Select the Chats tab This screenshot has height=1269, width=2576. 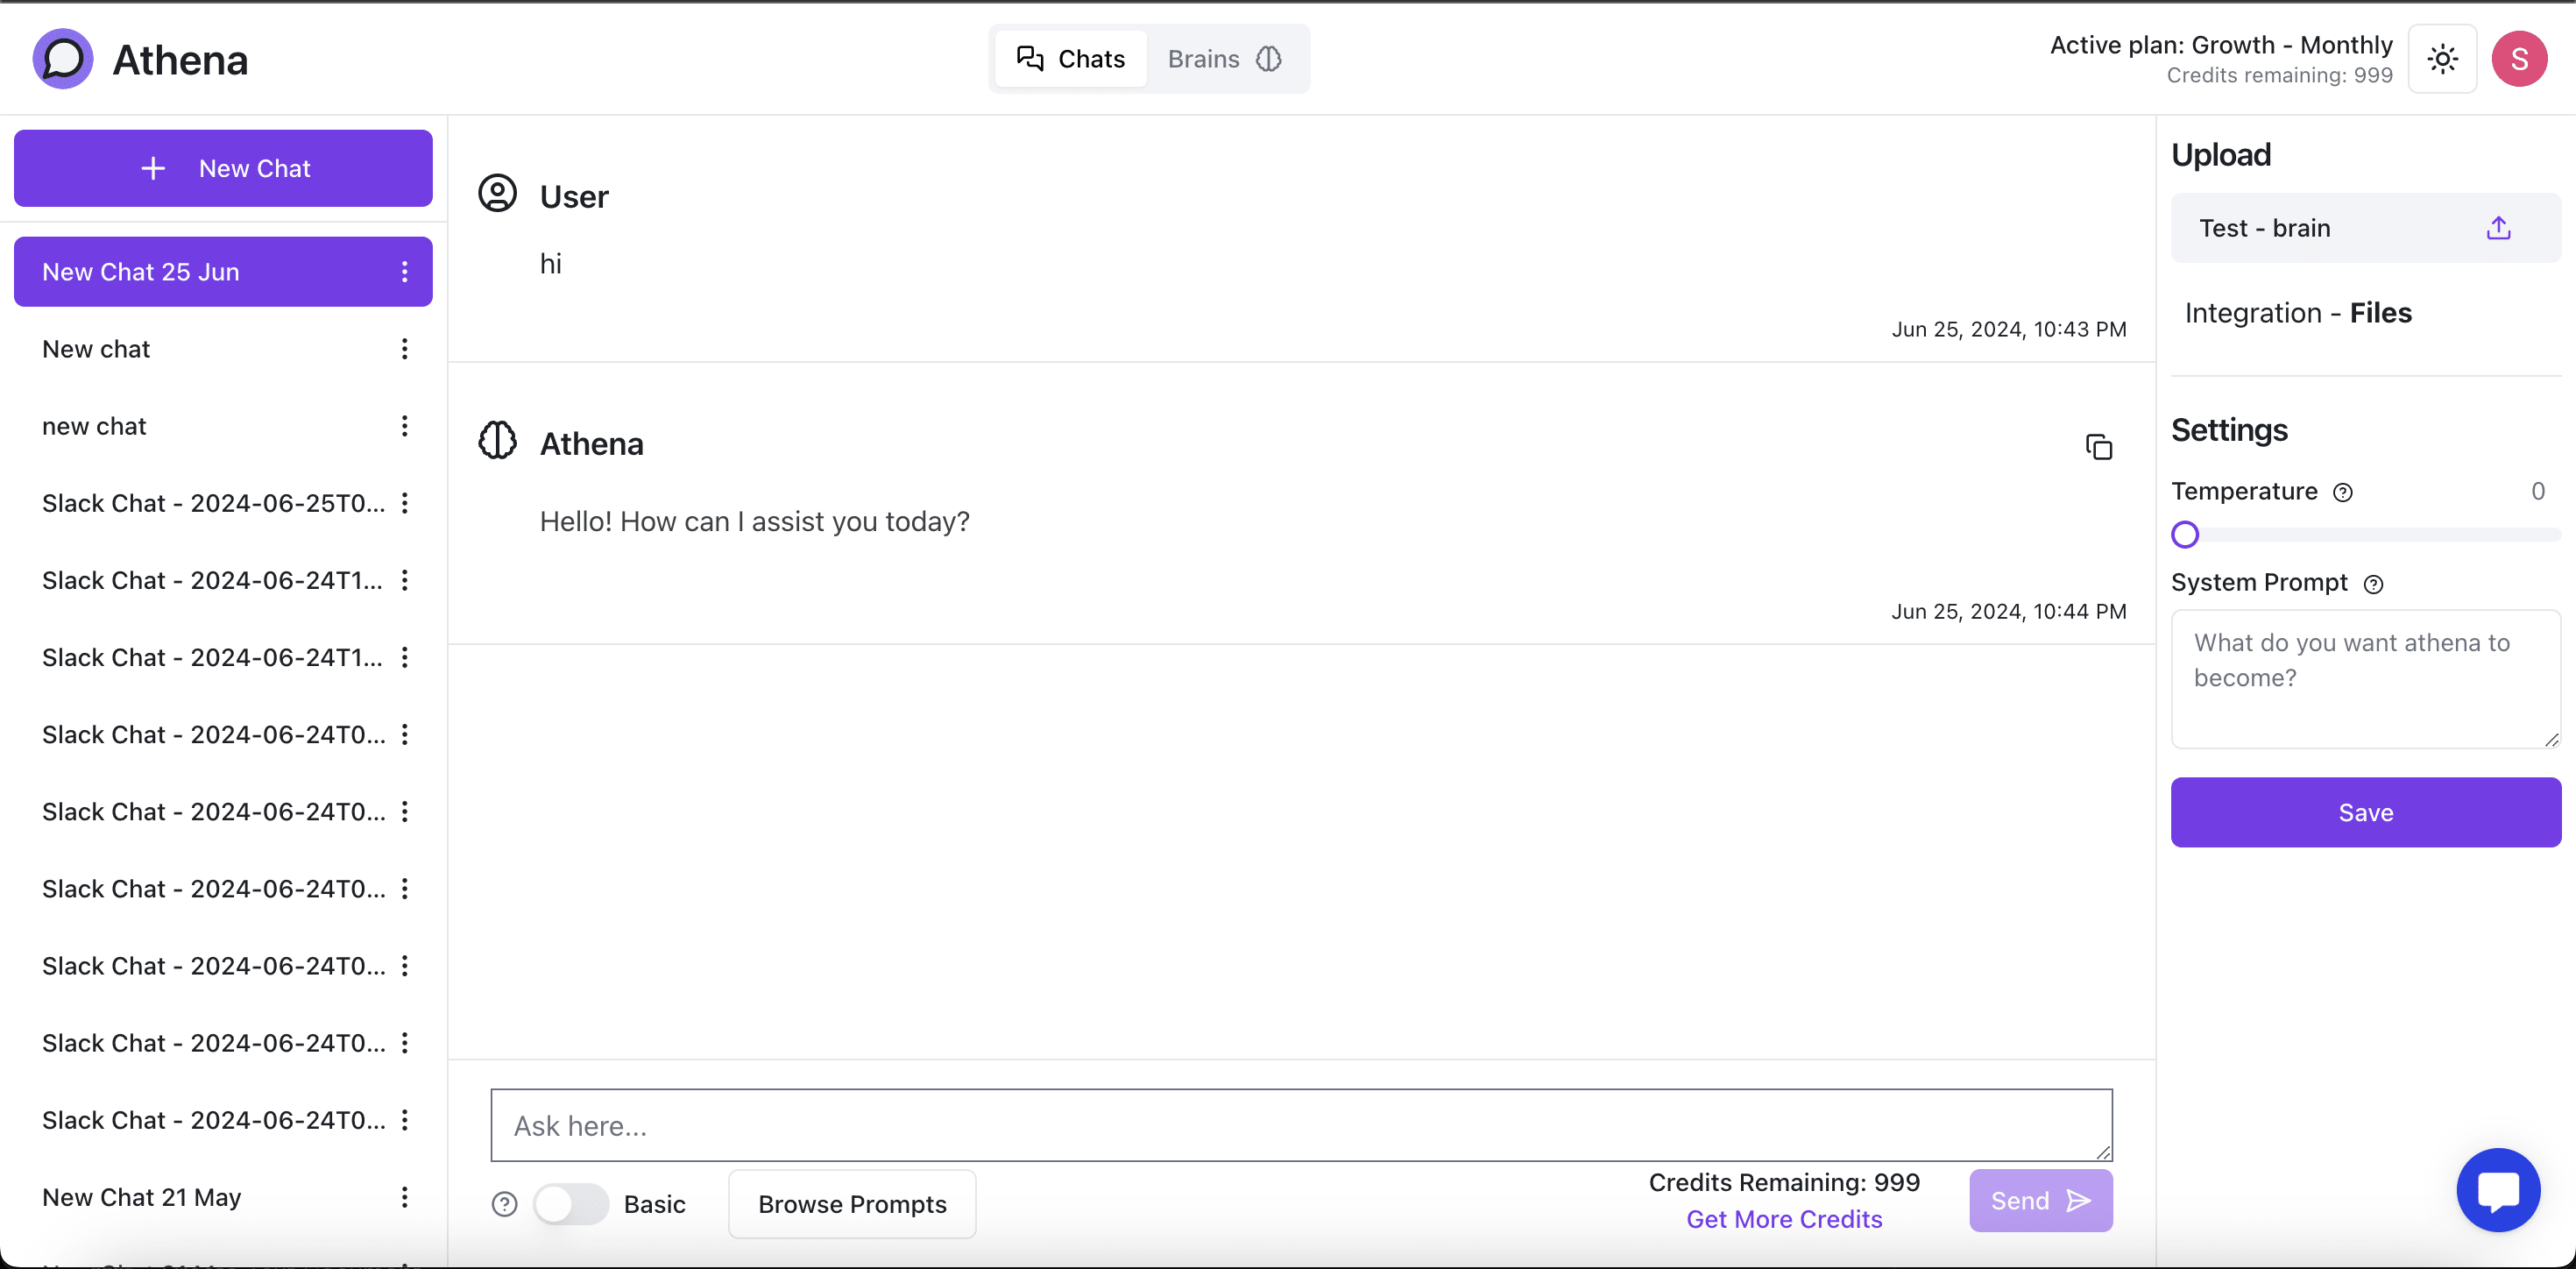[1070, 59]
